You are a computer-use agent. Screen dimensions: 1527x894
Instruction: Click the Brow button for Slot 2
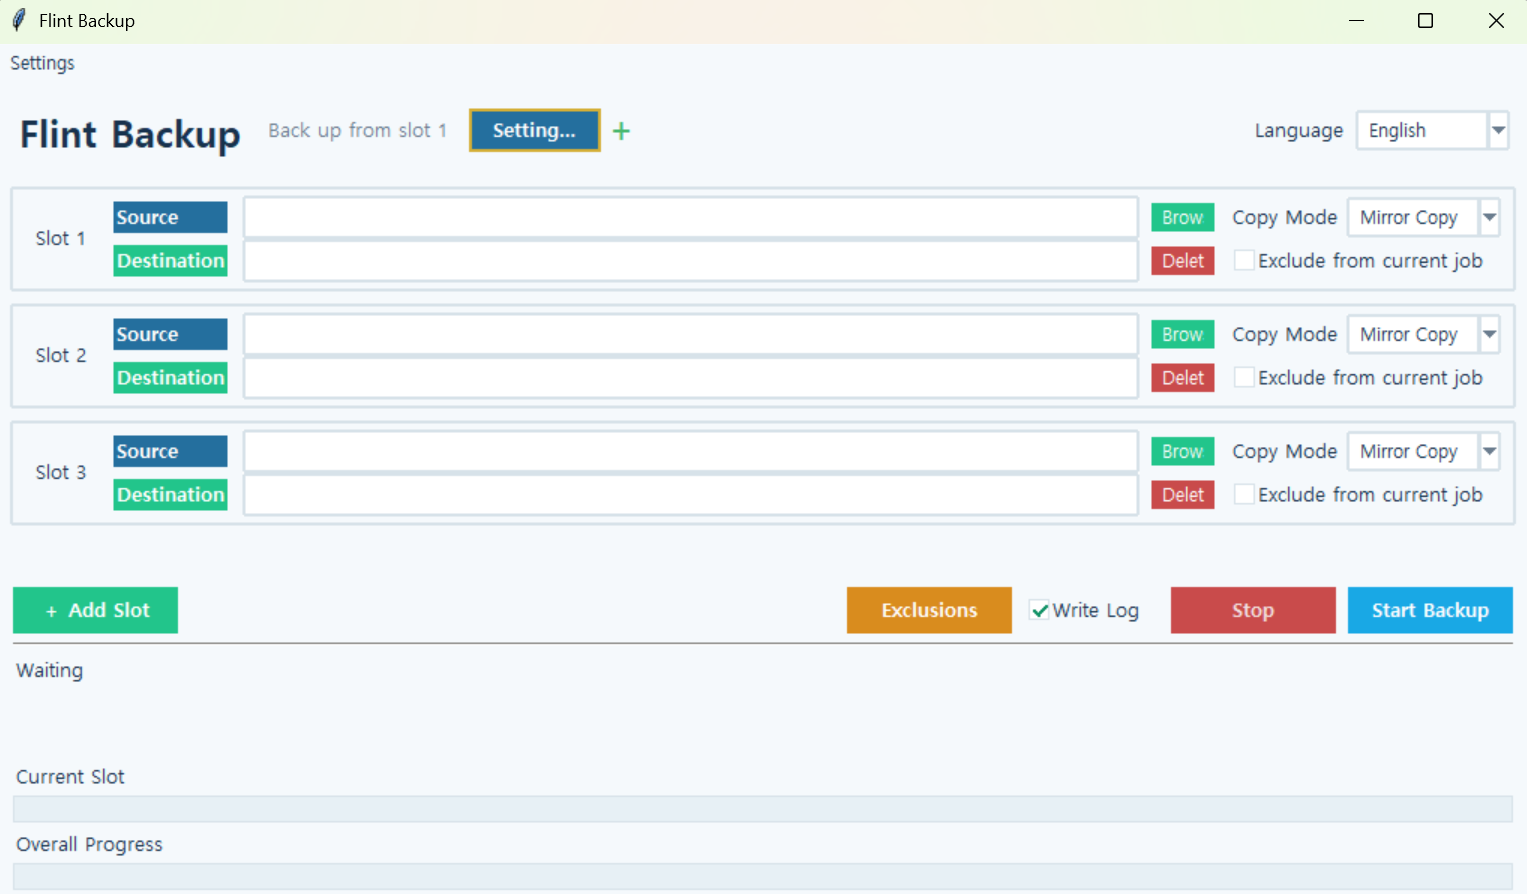pos(1182,334)
